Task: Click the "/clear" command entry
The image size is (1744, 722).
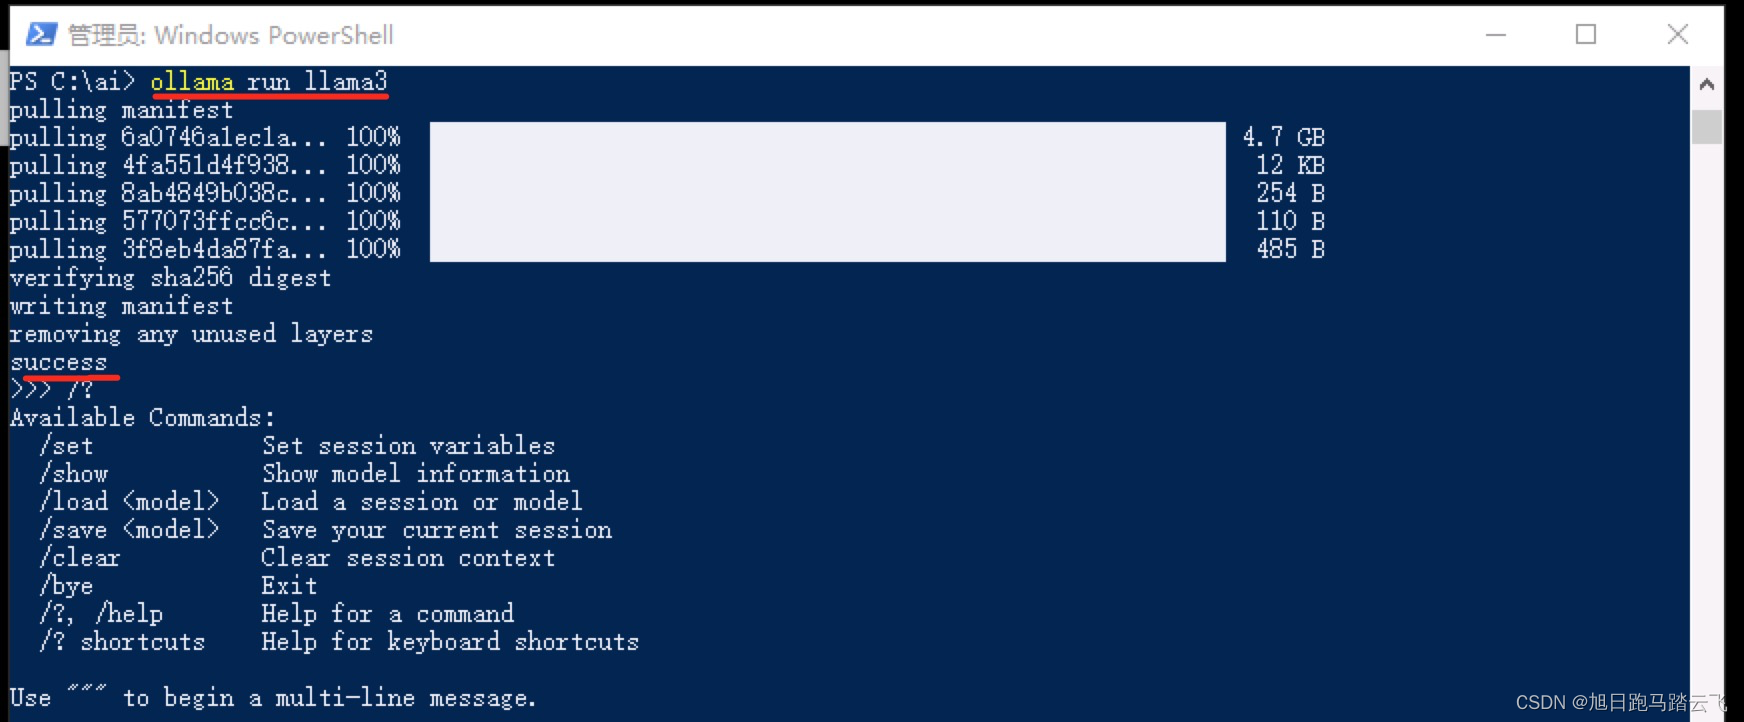Action: pos(80,558)
